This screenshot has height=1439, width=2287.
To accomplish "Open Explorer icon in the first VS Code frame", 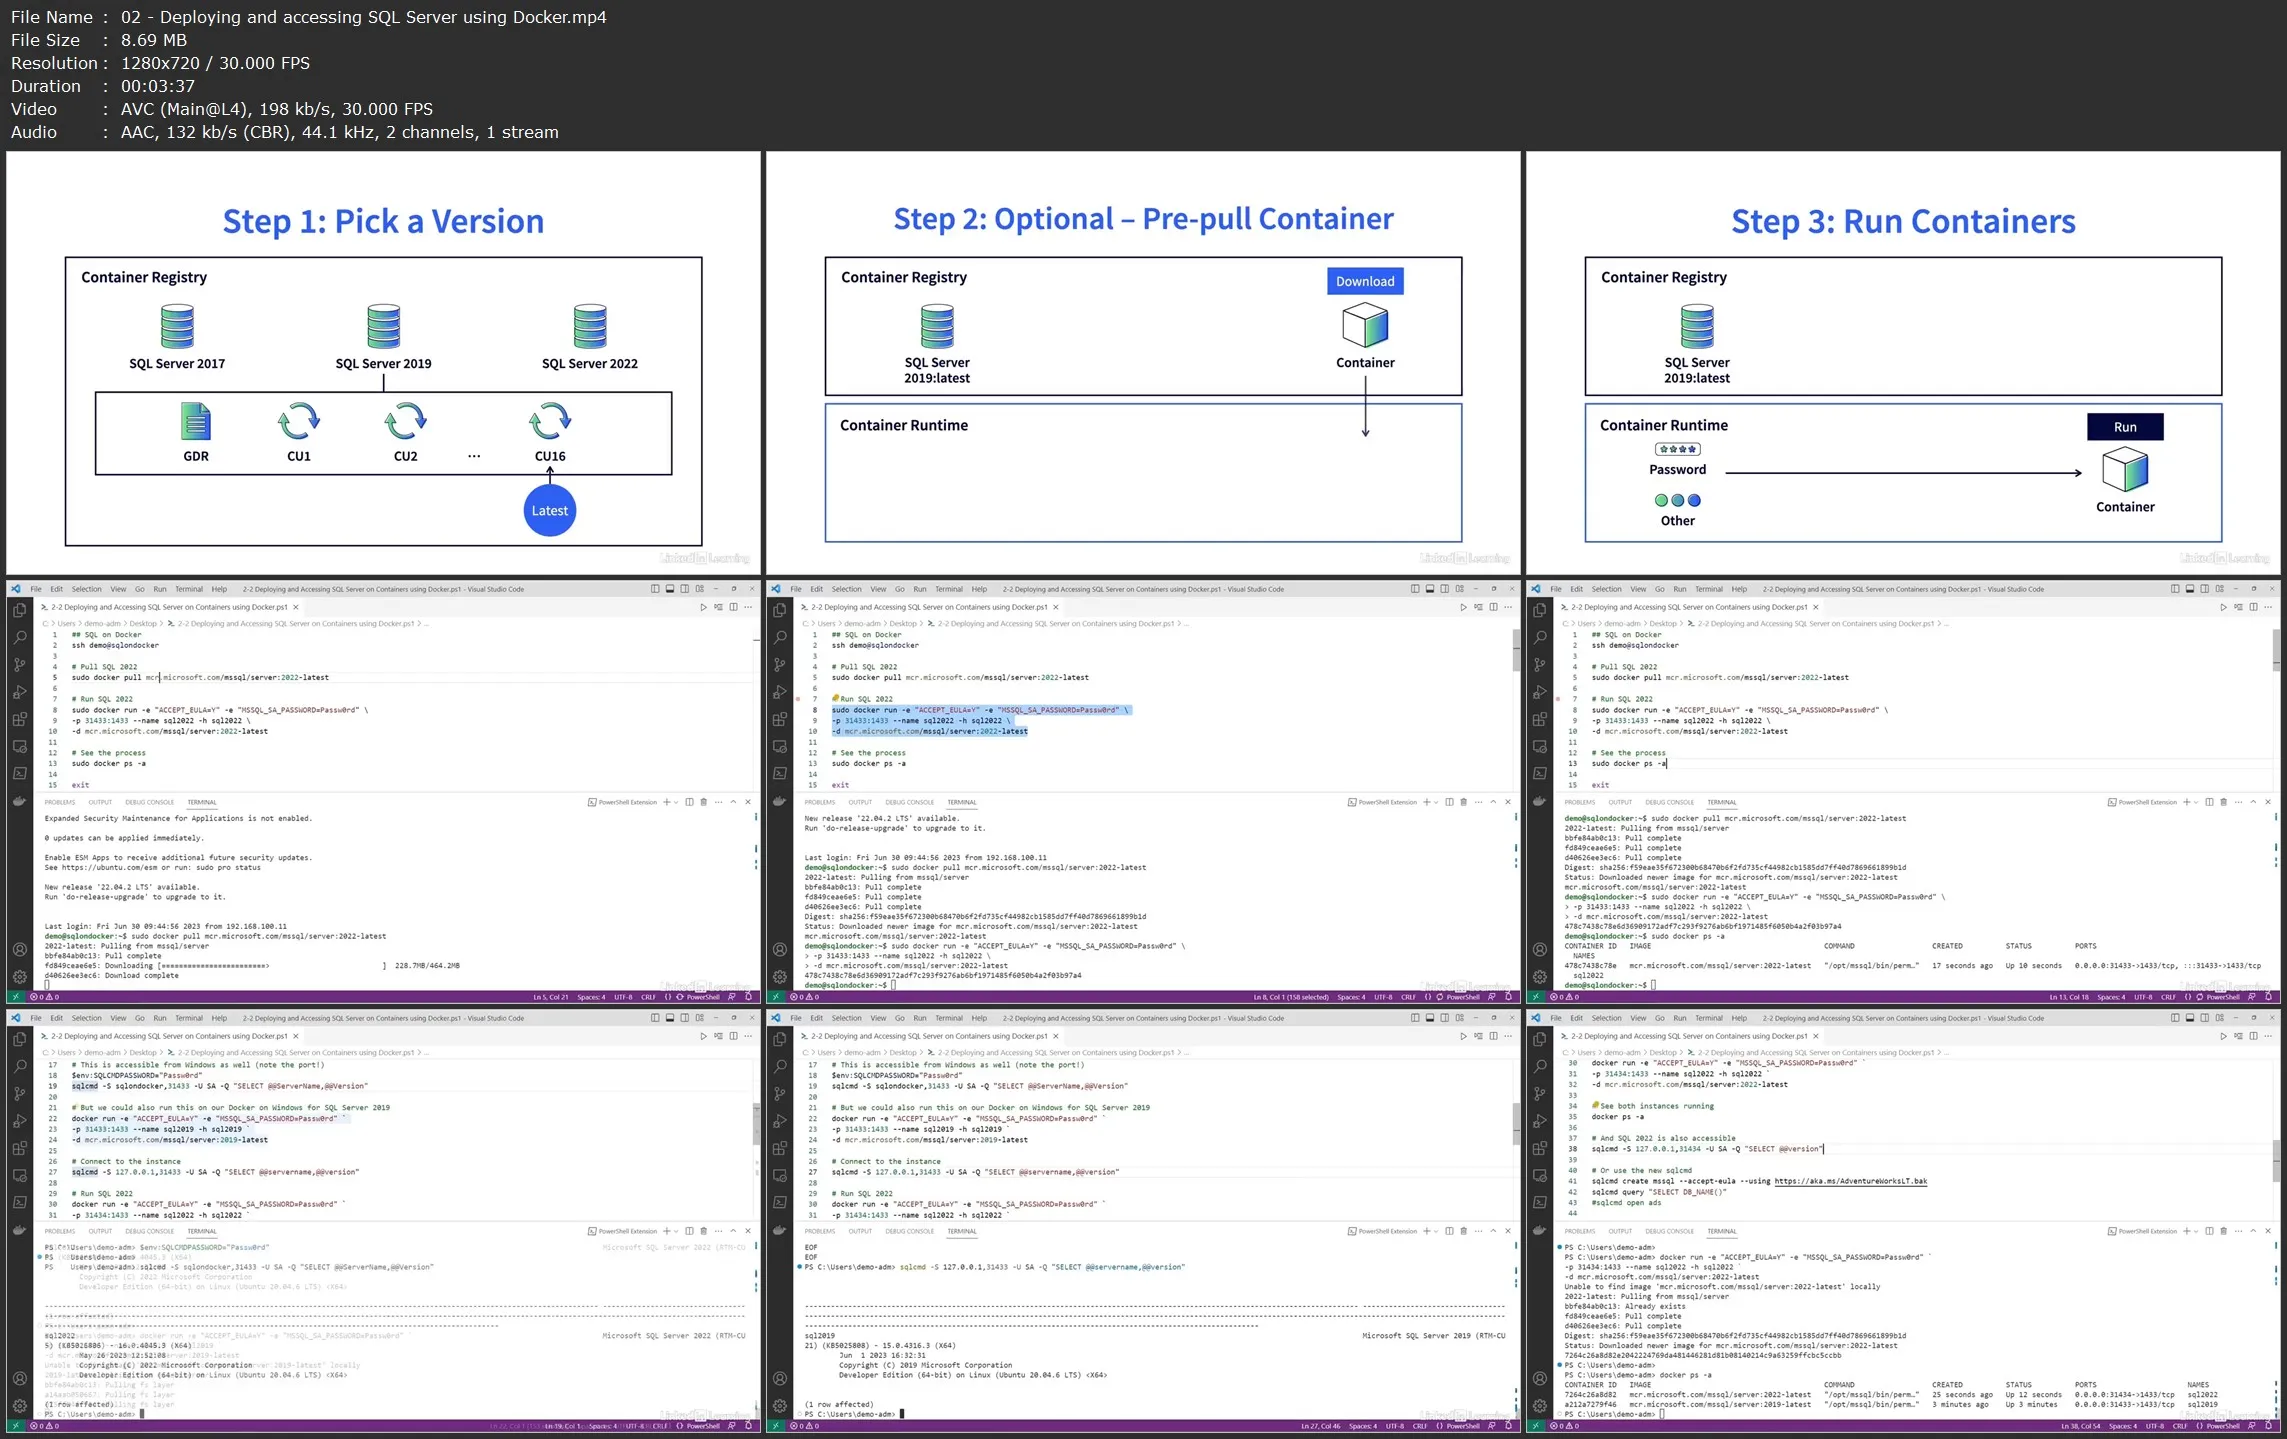I will [x=19, y=610].
